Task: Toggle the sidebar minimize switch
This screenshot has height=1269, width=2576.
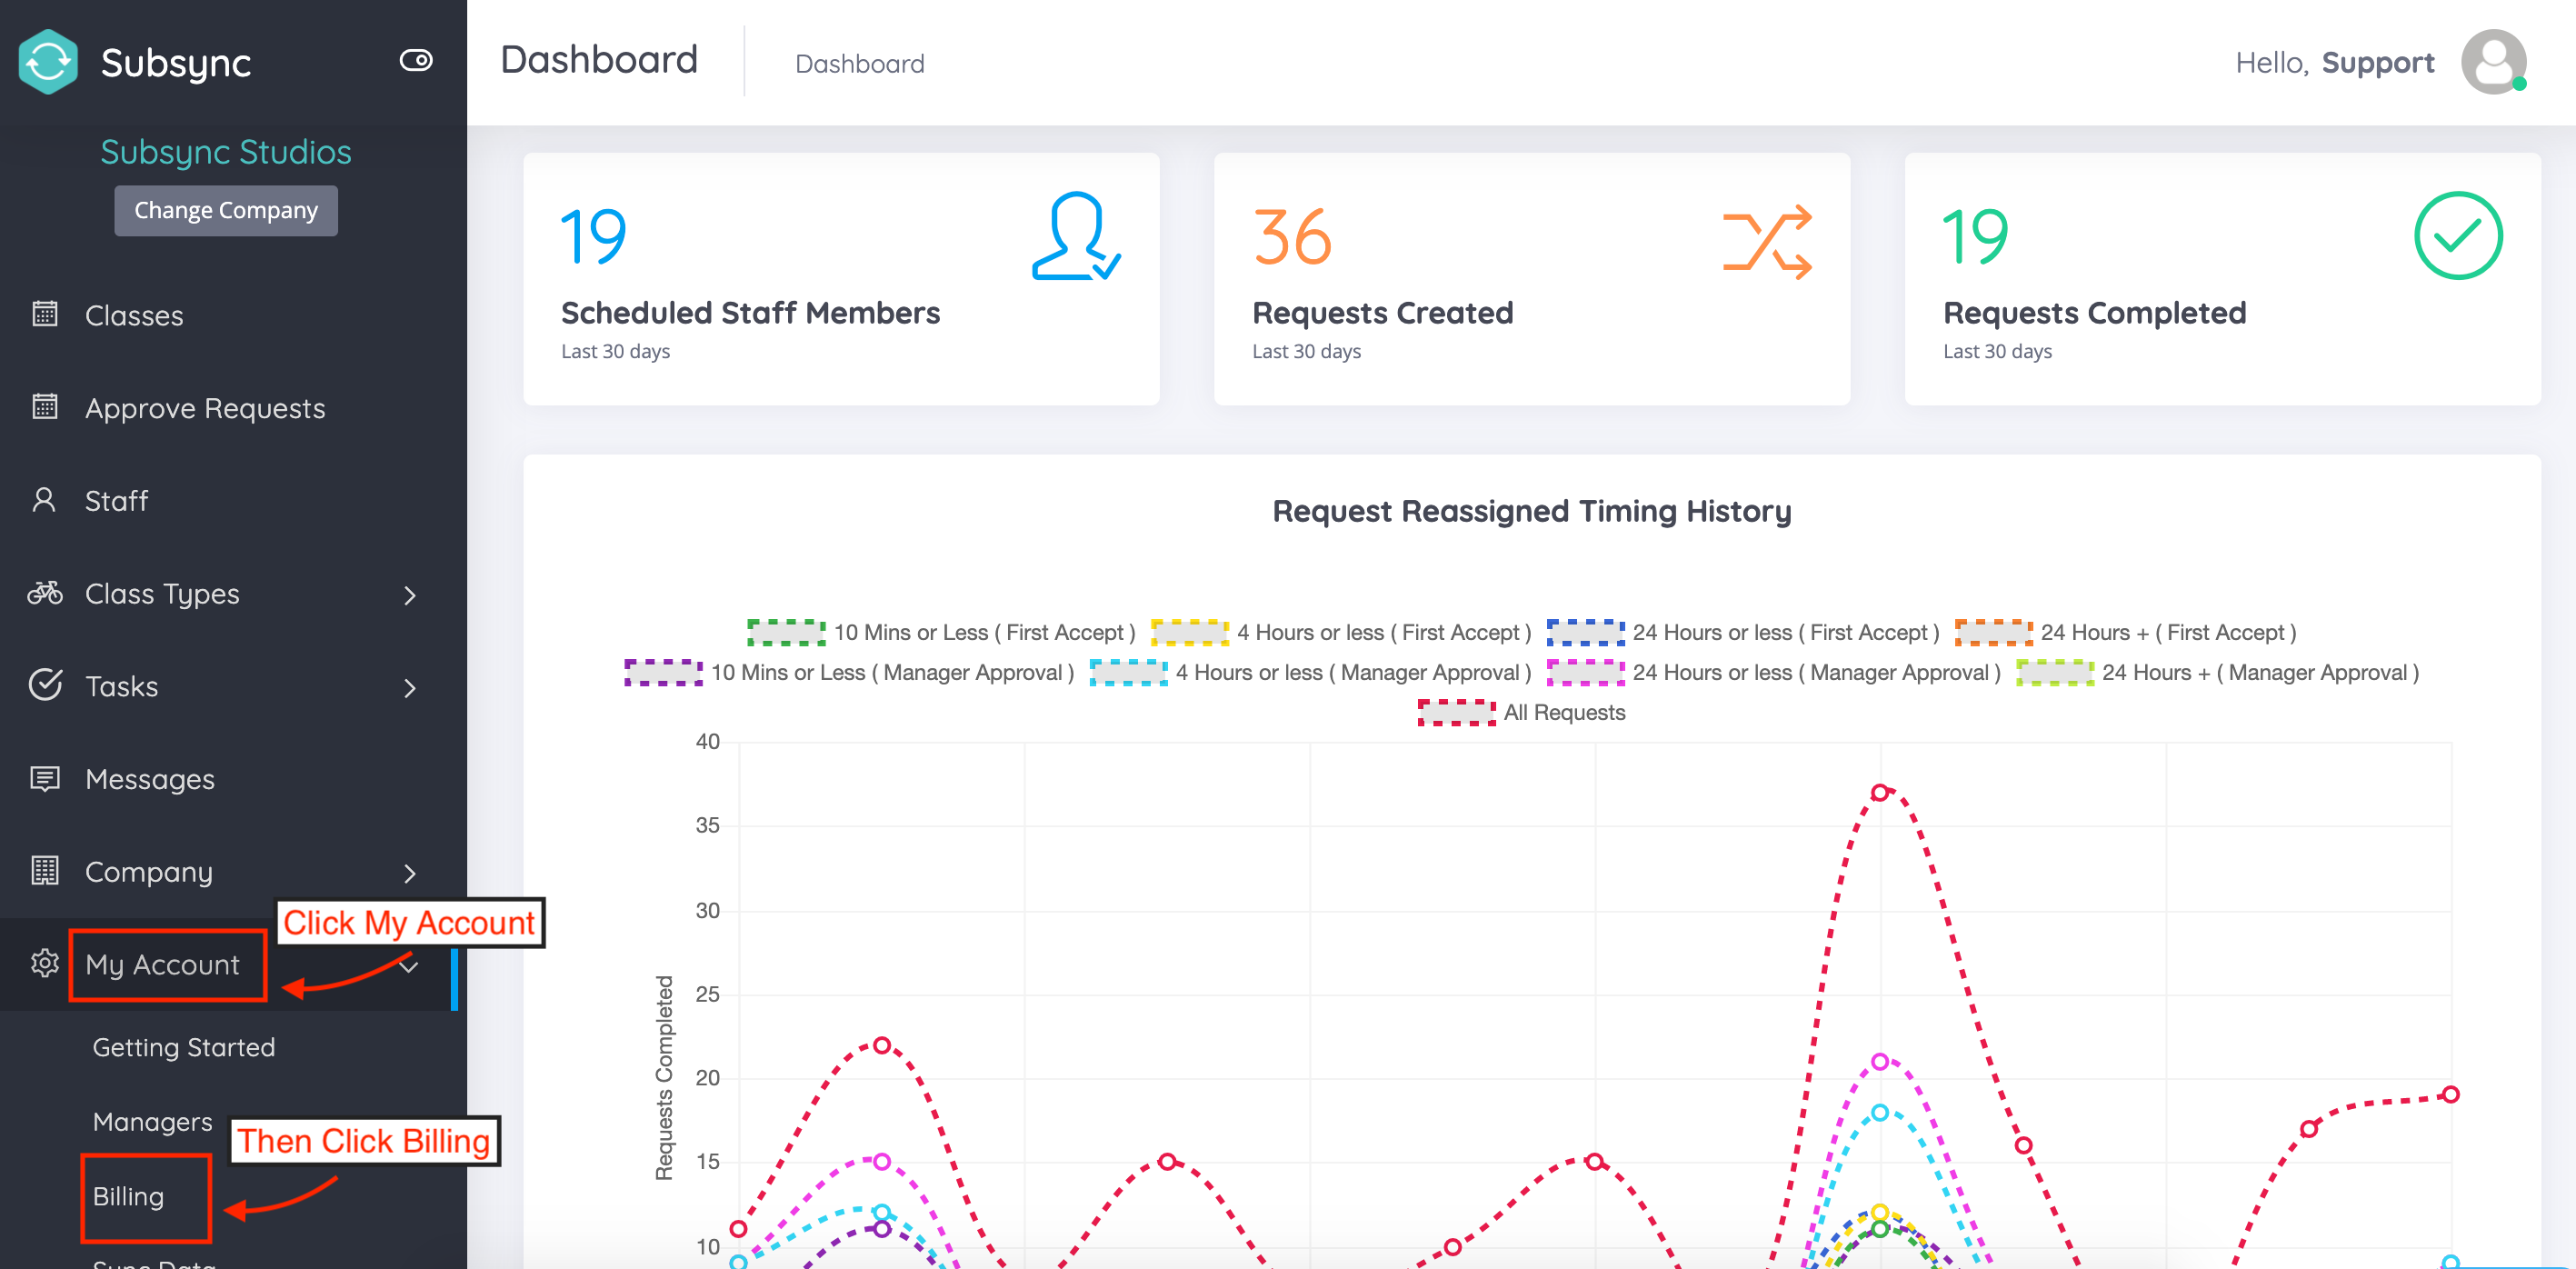Action: coord(416,60)
